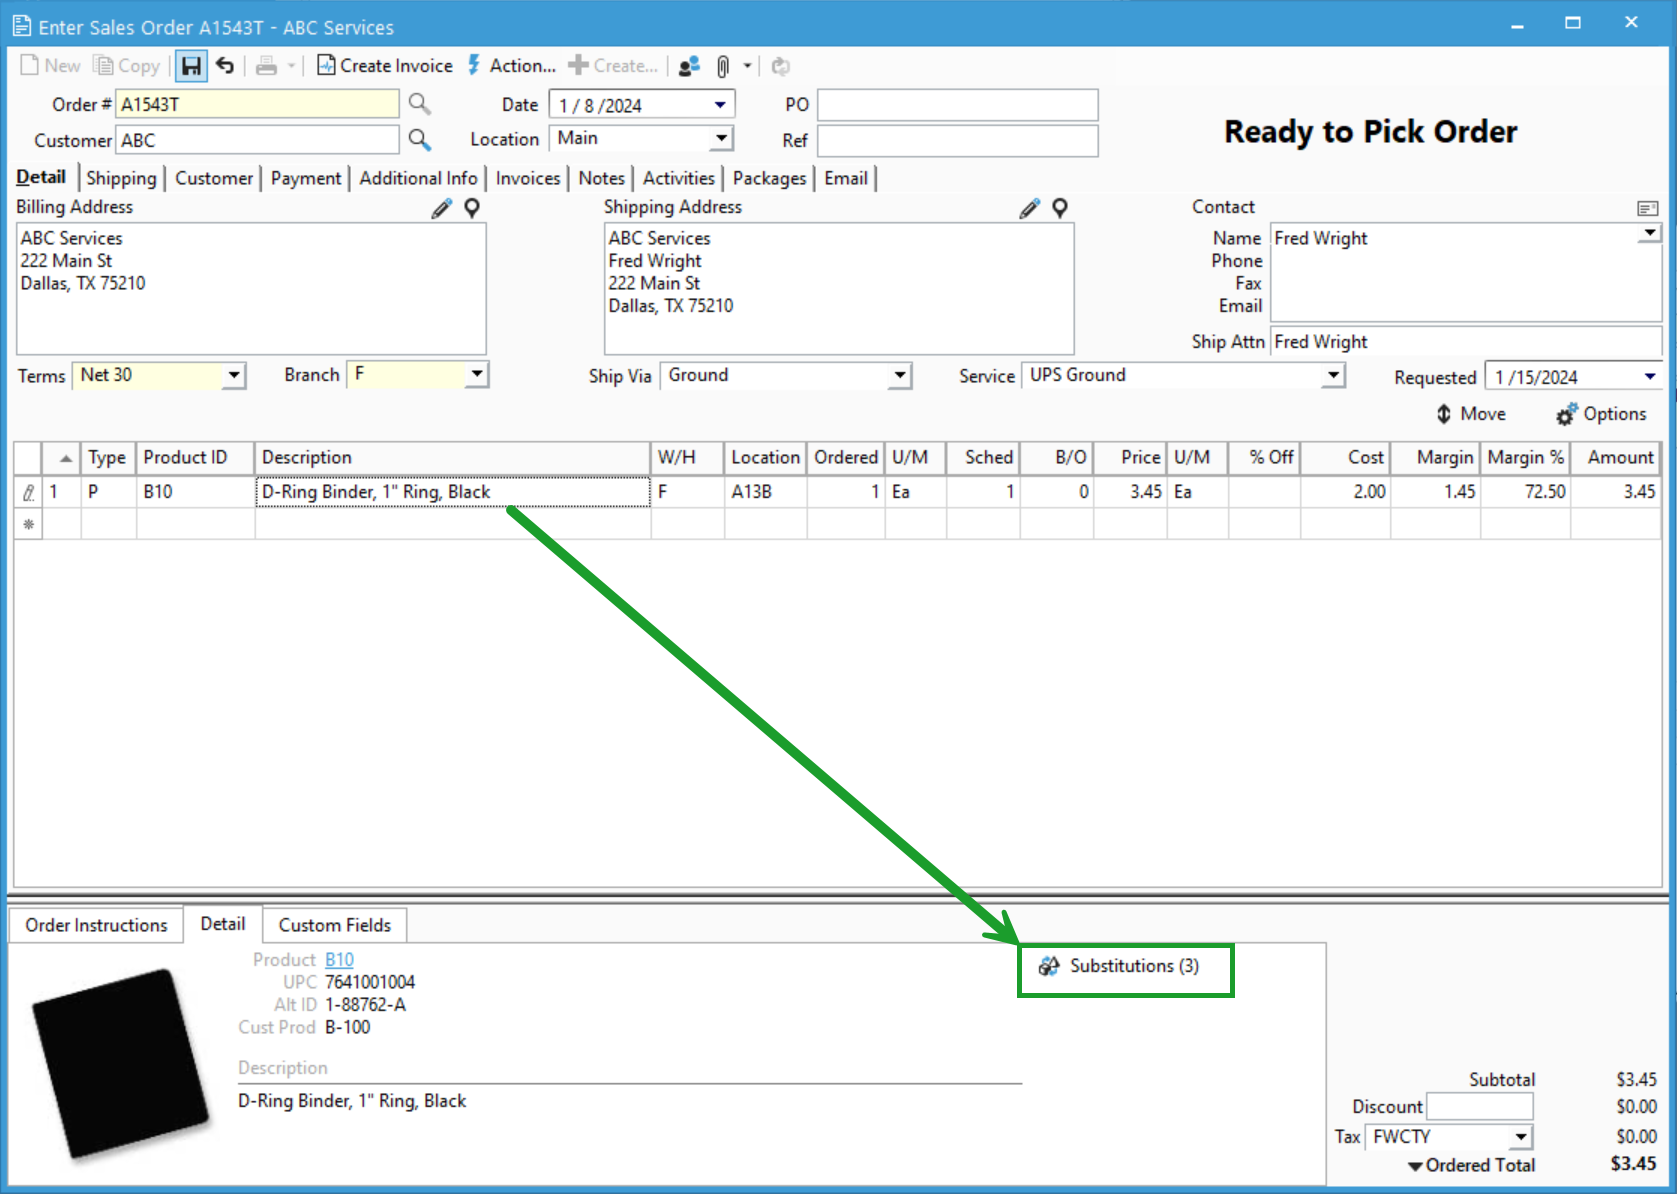This screenshot has width=1677, height=1194.
Task: Click the Undo arrow icon
Action: pyautogui.click(x=224, y=65)
